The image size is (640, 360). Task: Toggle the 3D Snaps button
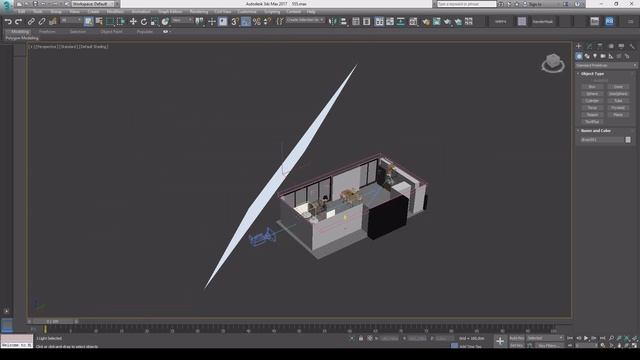(x=235, y=22)
